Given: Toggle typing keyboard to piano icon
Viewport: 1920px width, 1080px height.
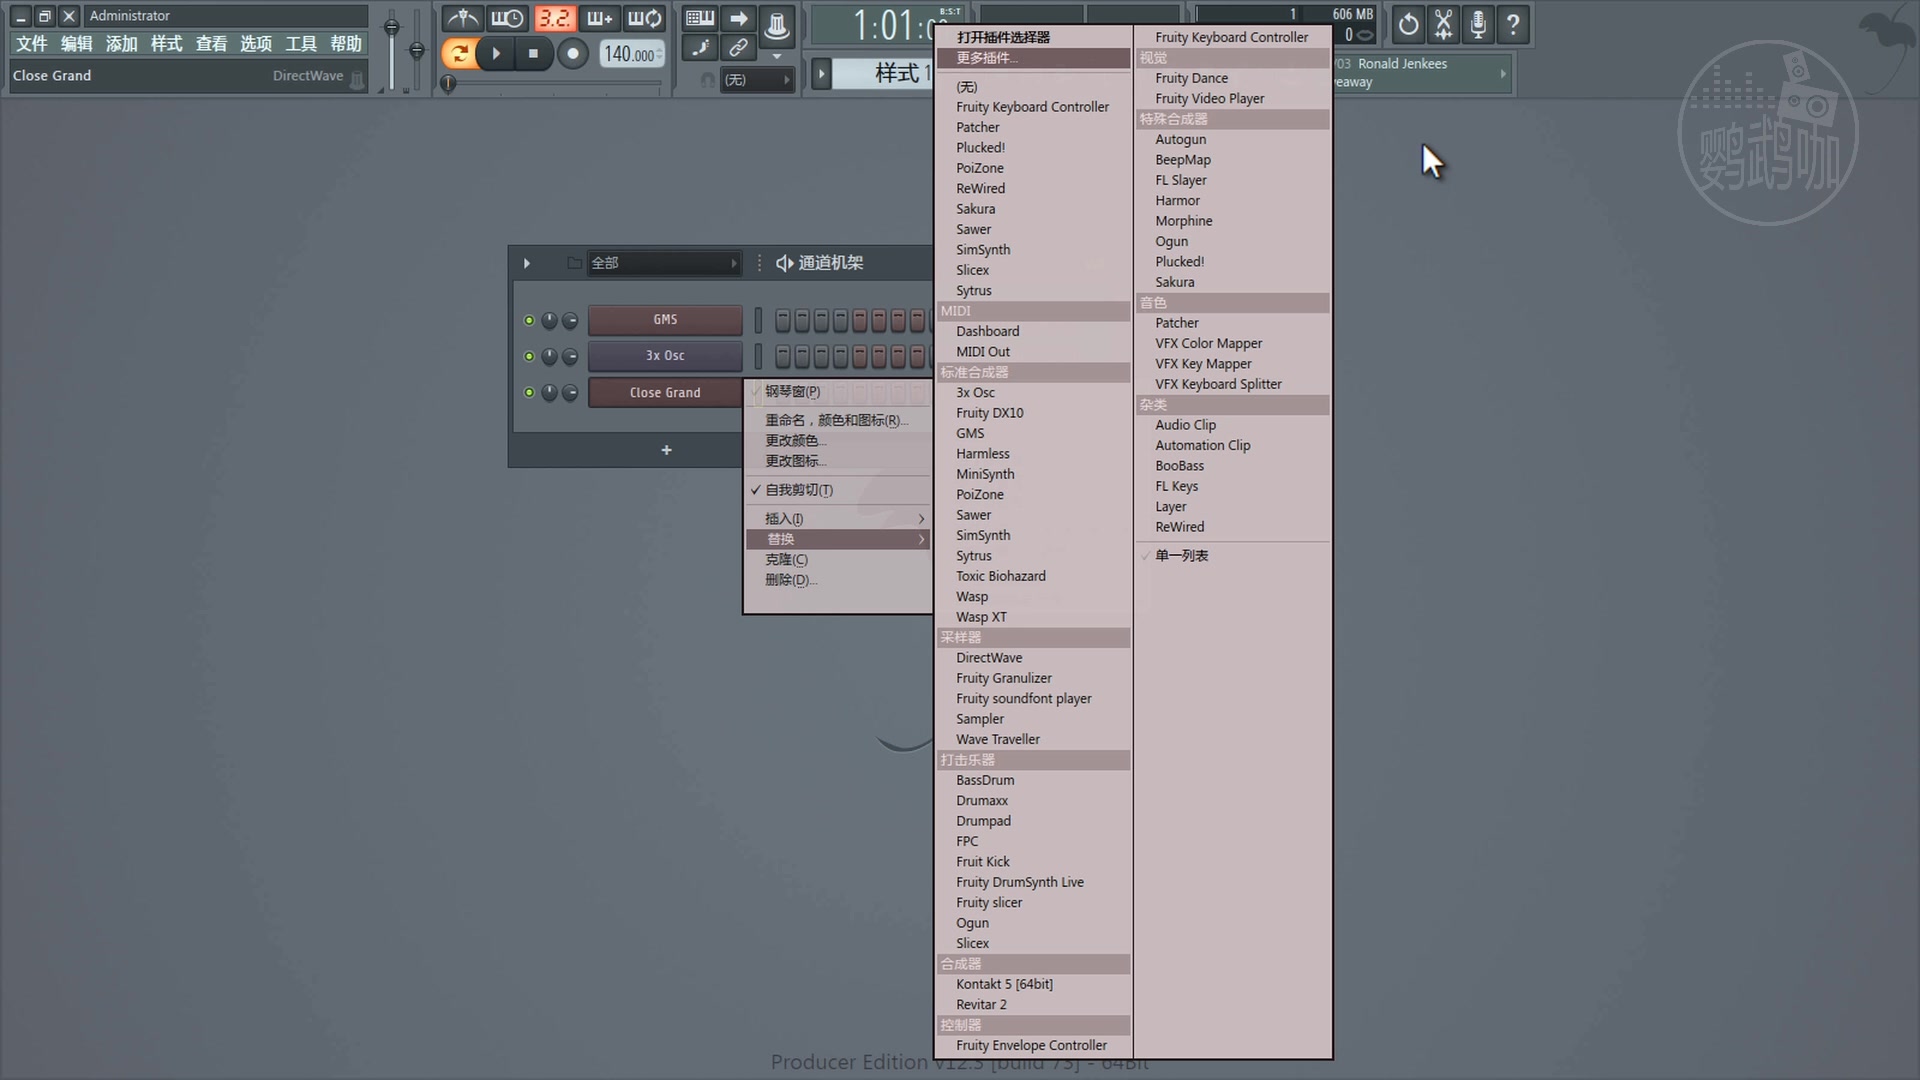Looking at the screenshot, I should tap(699, 18).
